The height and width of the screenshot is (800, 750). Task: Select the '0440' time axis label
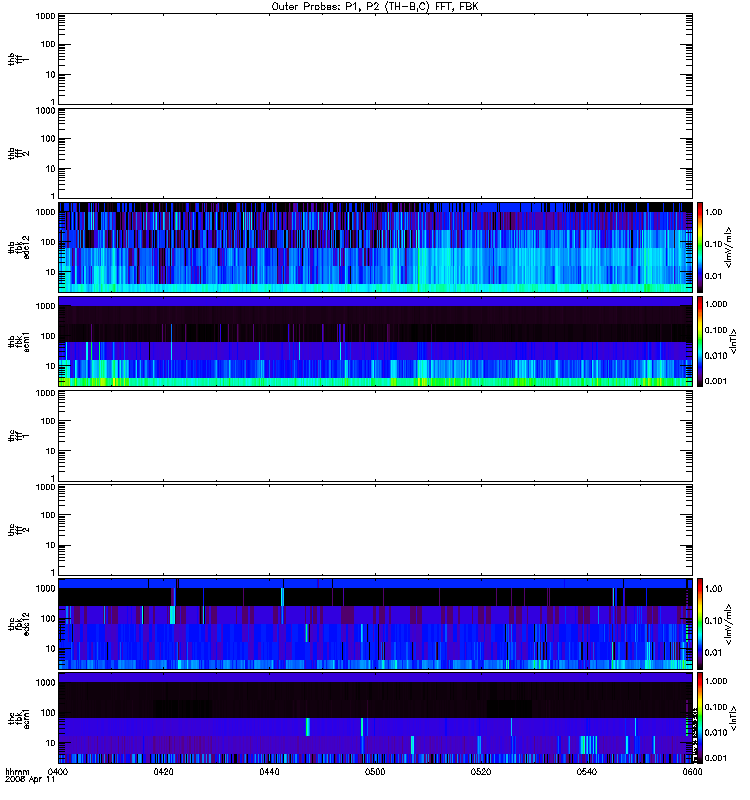pyautogui.click(x=269, y=771)
